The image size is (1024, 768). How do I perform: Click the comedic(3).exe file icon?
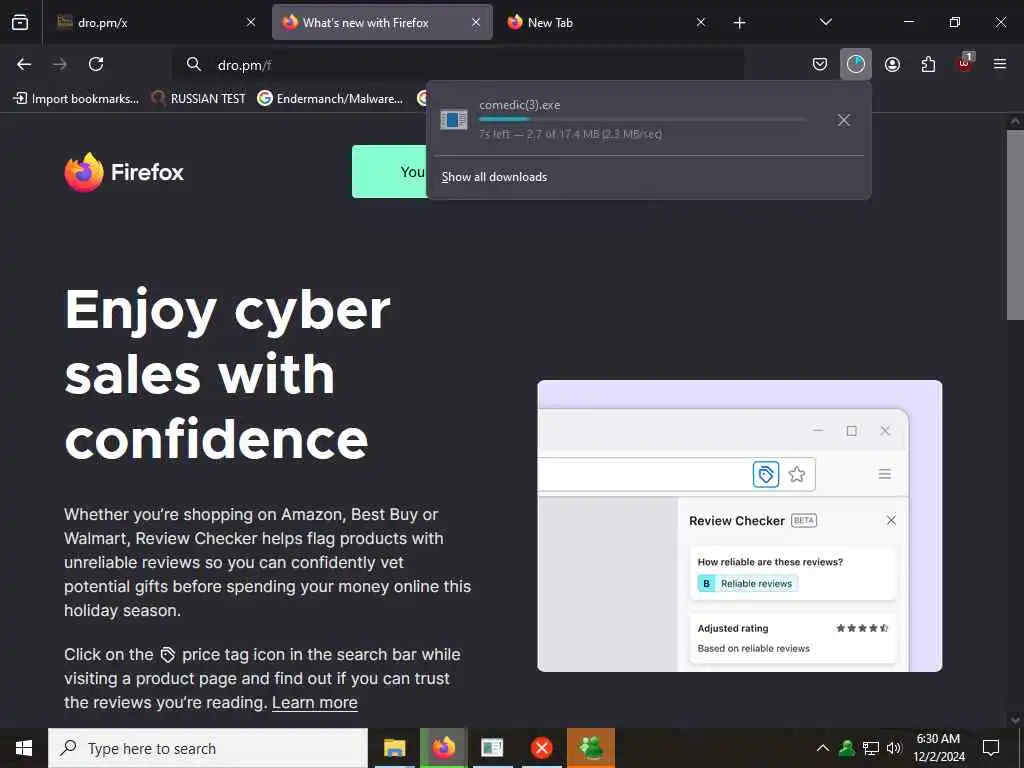click(454, 120)
